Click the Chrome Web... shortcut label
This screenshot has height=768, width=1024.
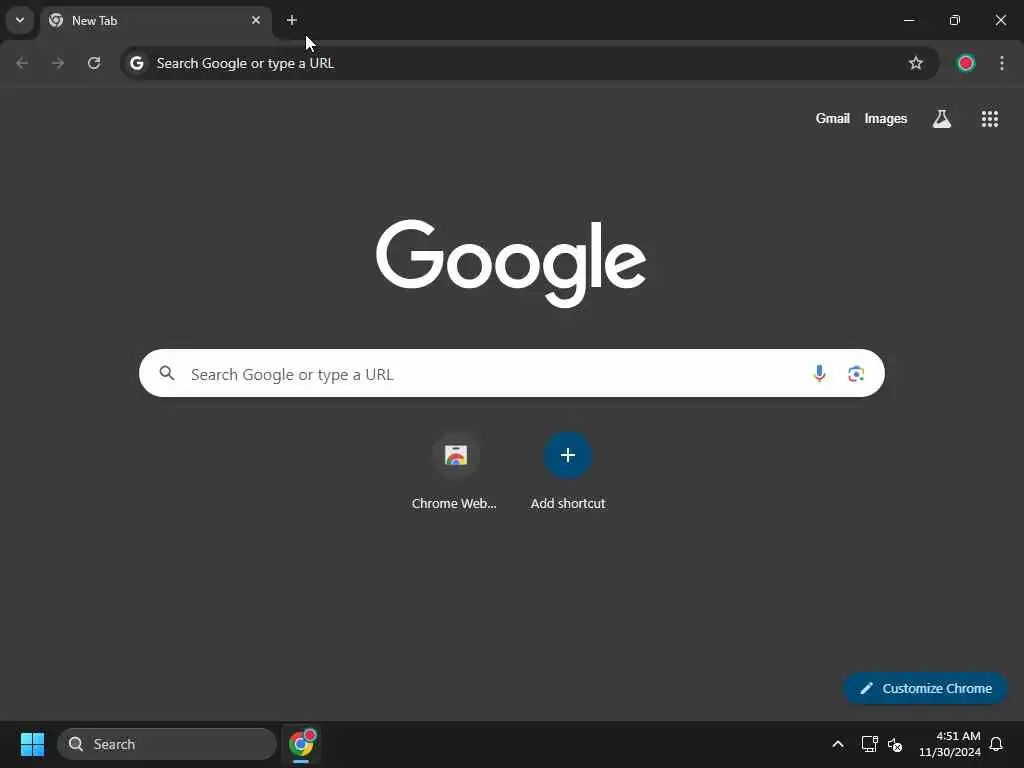click(x=454, y=504)
